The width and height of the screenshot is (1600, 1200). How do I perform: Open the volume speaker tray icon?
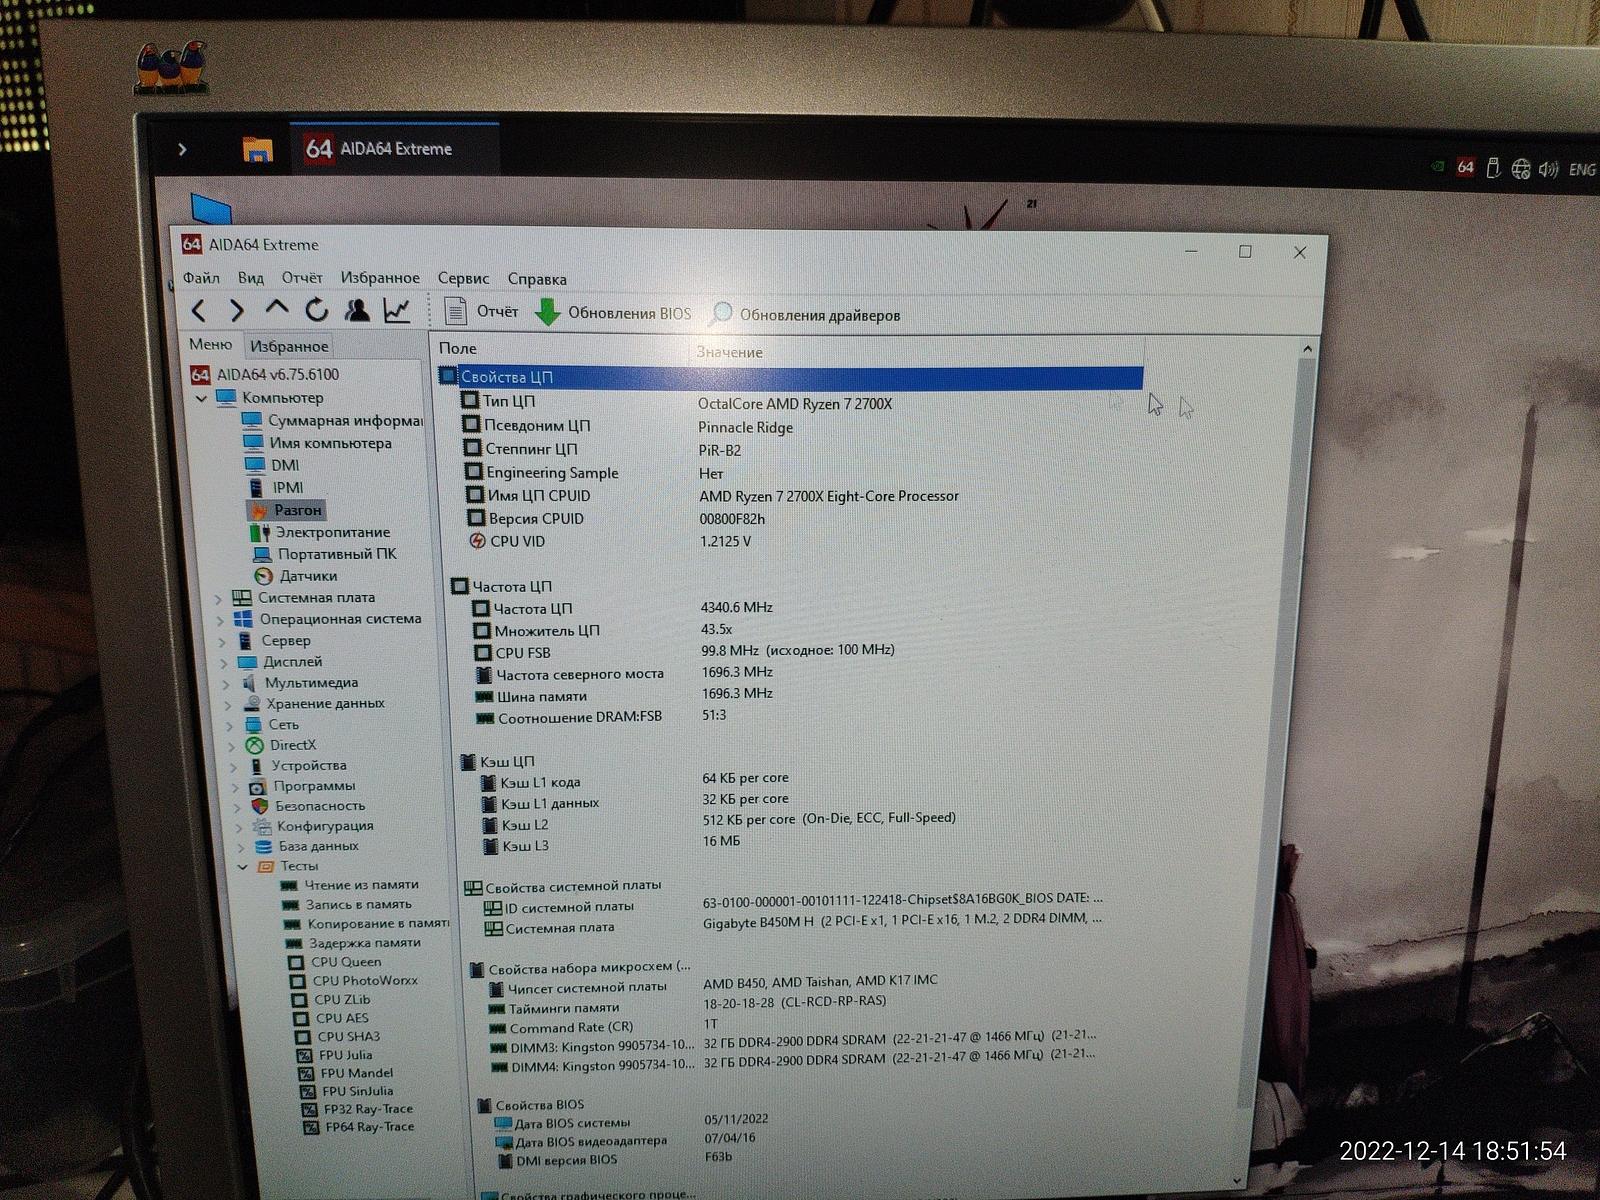[x=1548, y=169]
